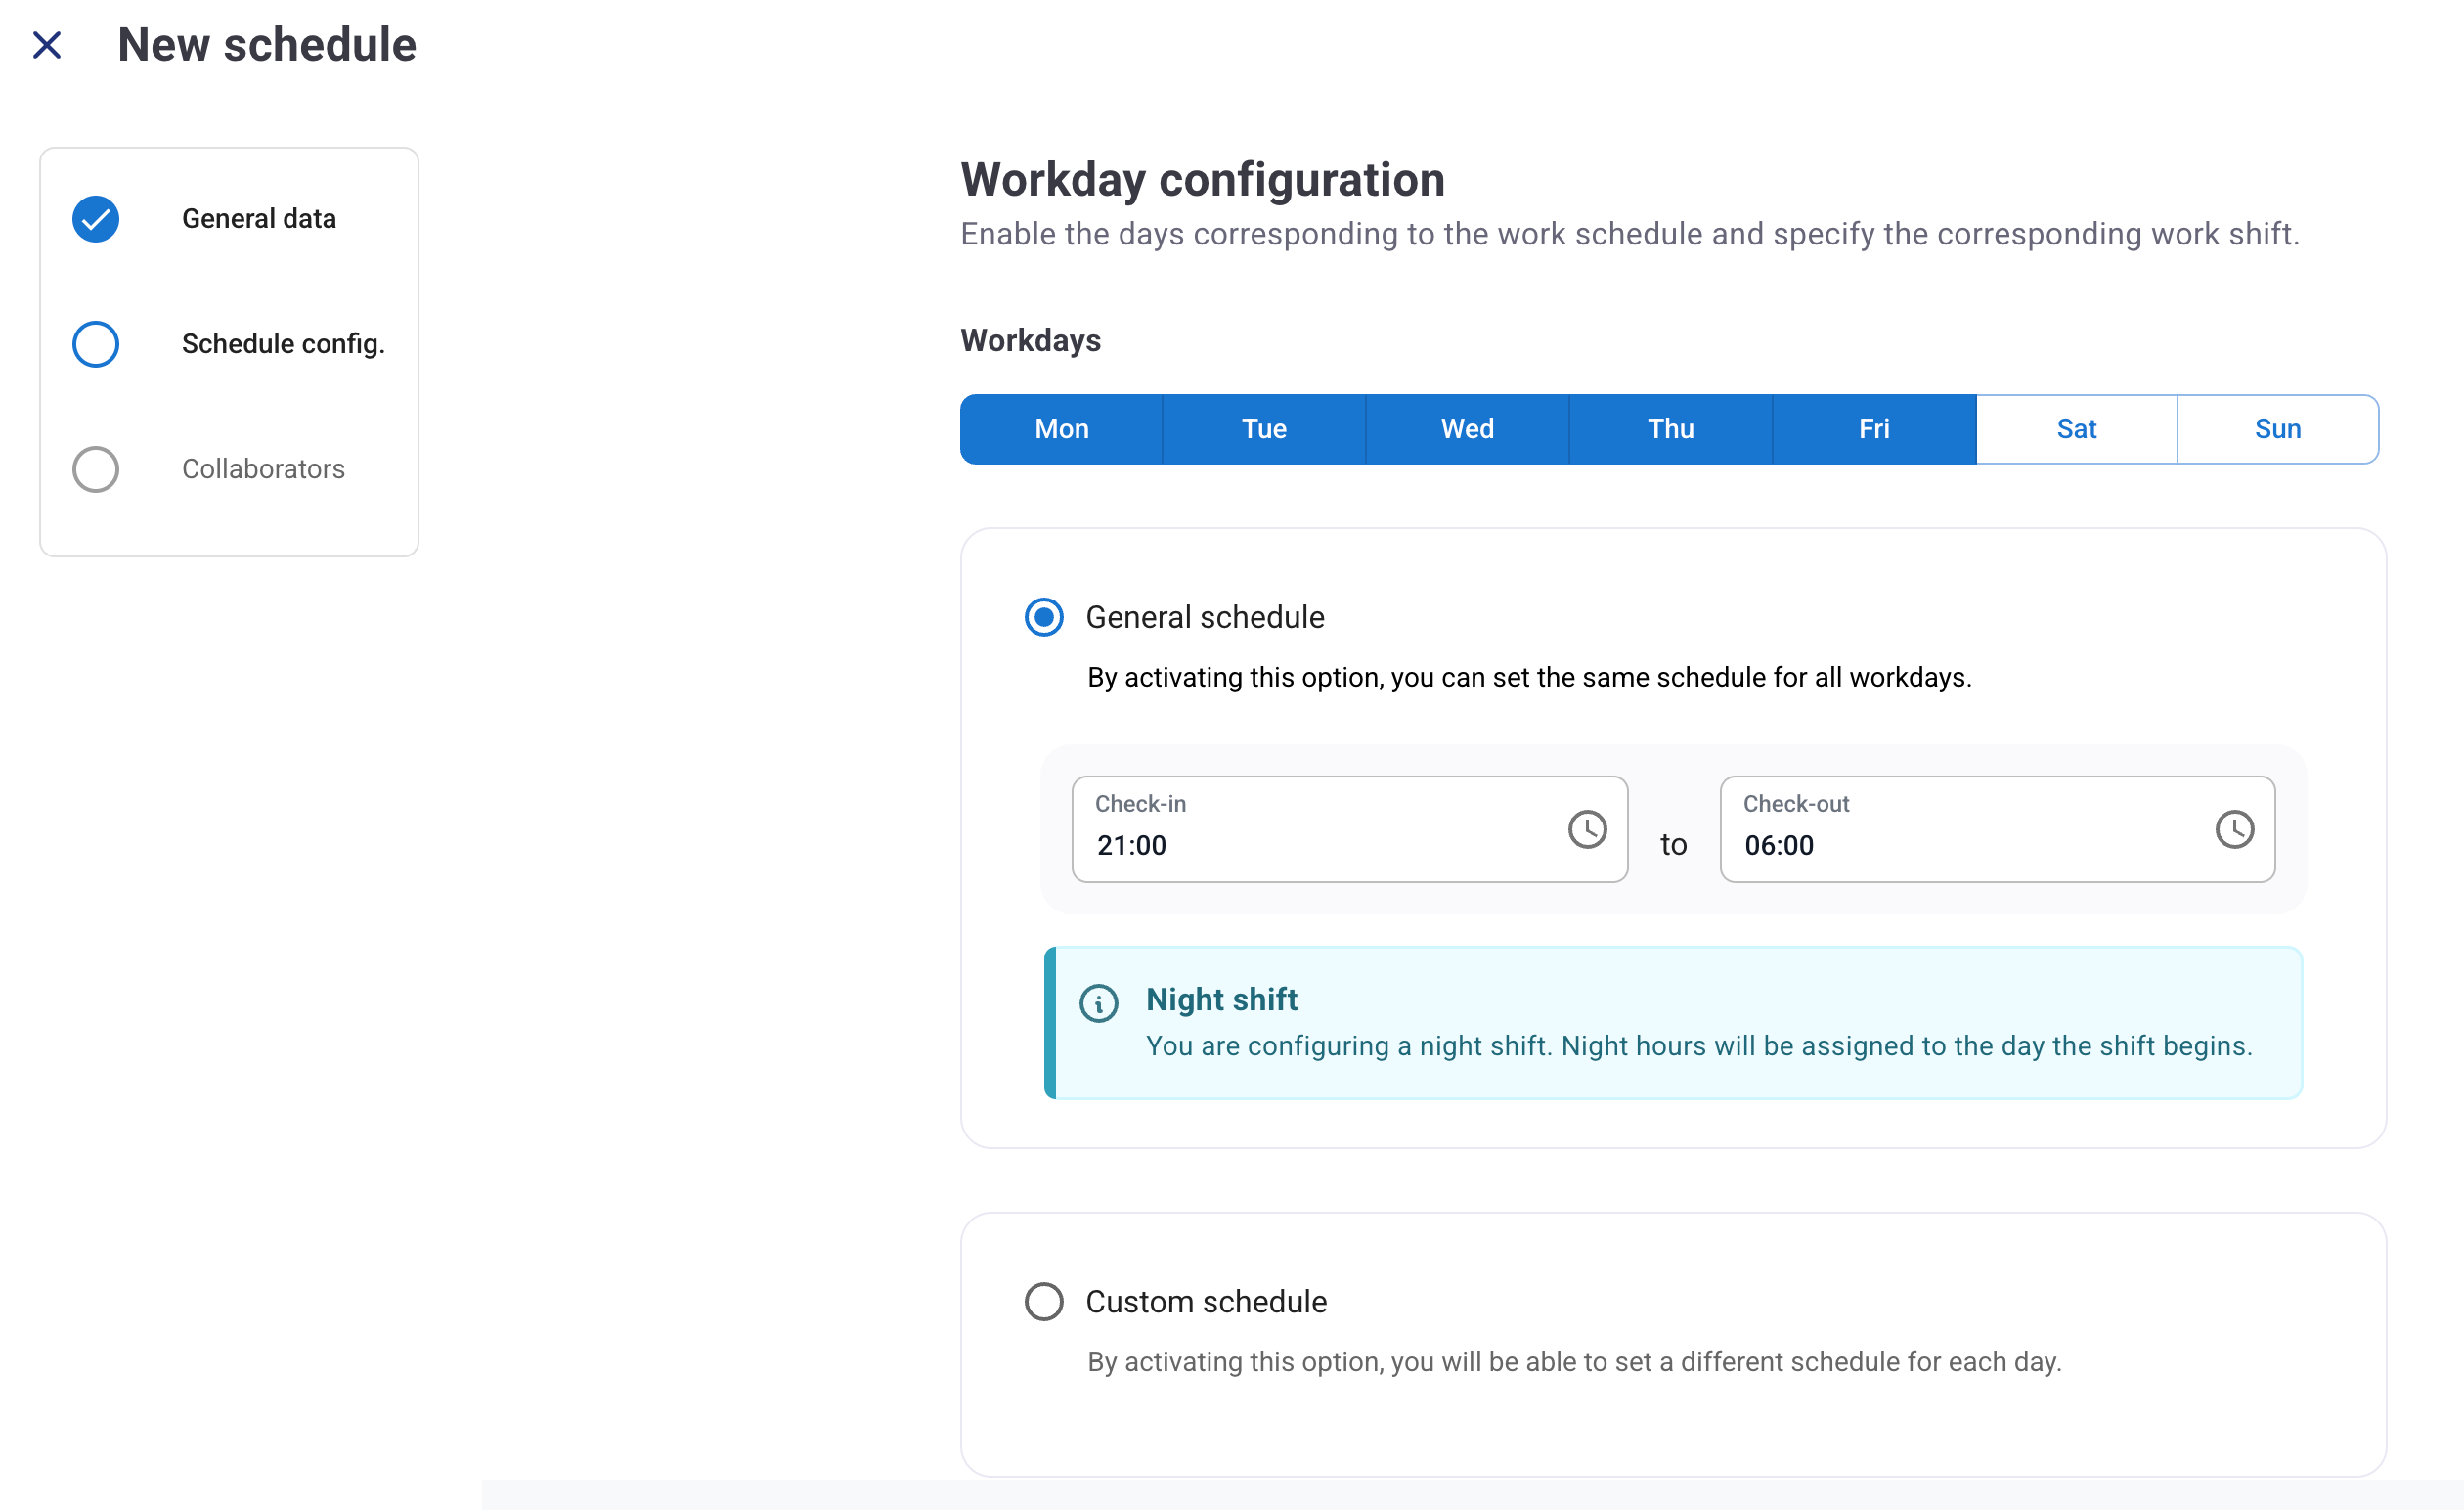Enable Saturday as a workday
Screen dimensions: 2464x1510
coord(2076,429)
